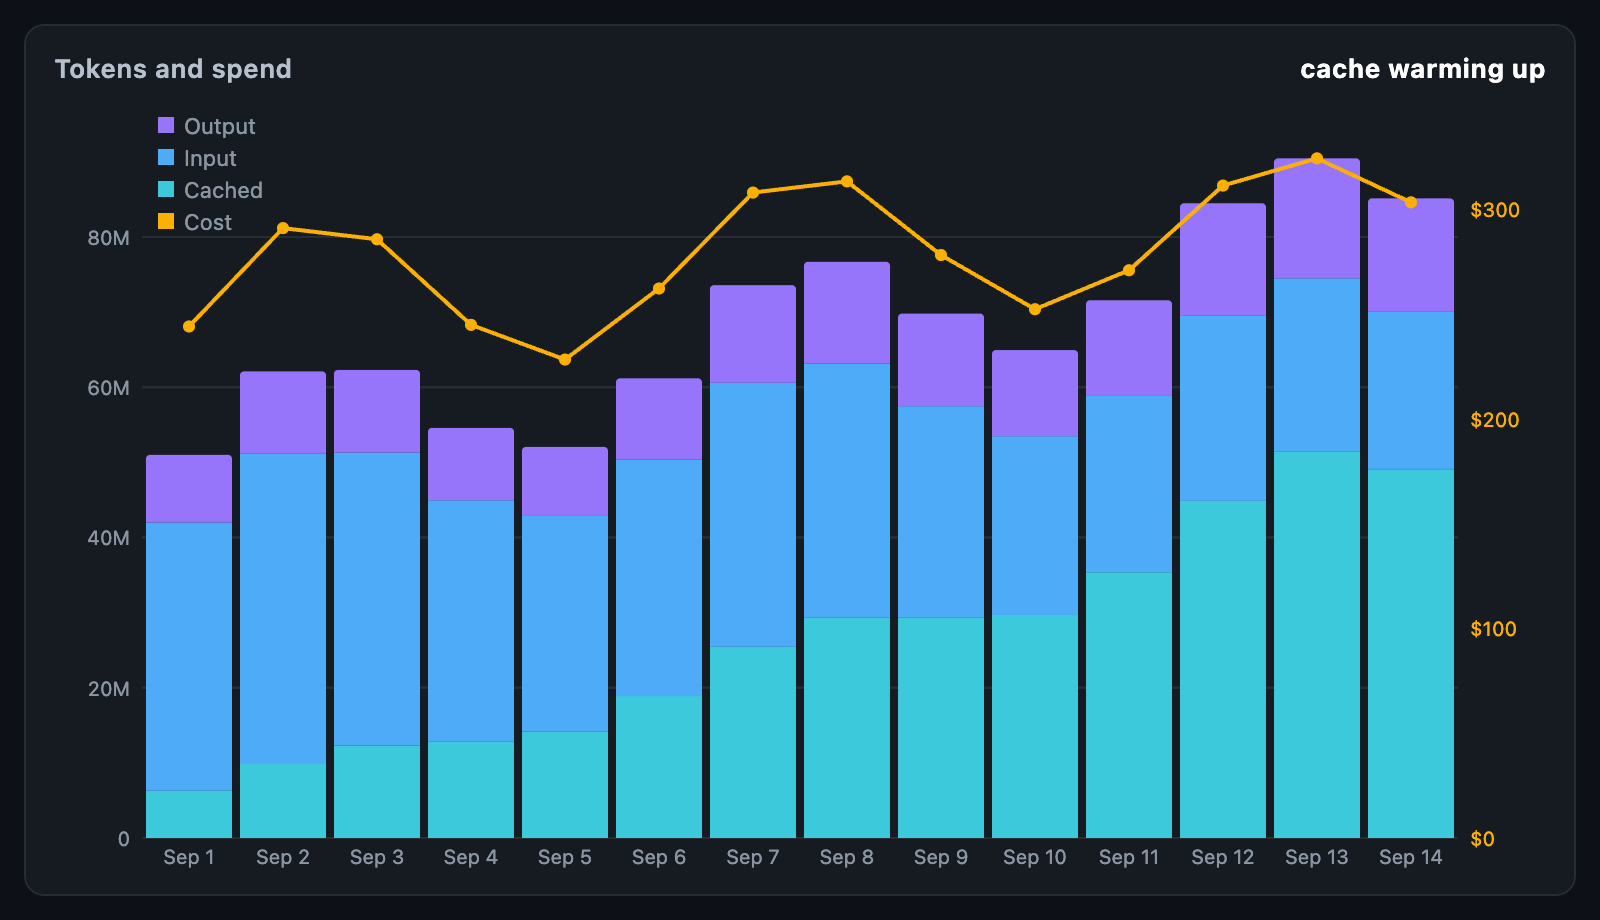
Task: Click the '$200' right axis label
Action: click(1495, 420)
